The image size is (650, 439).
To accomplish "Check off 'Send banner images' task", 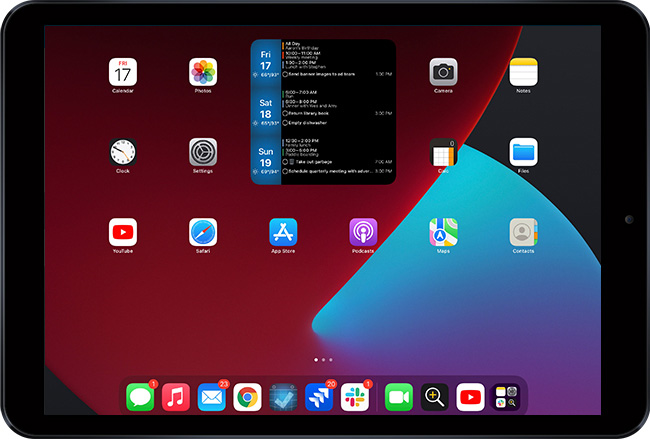I will click(x=285, y=74).
